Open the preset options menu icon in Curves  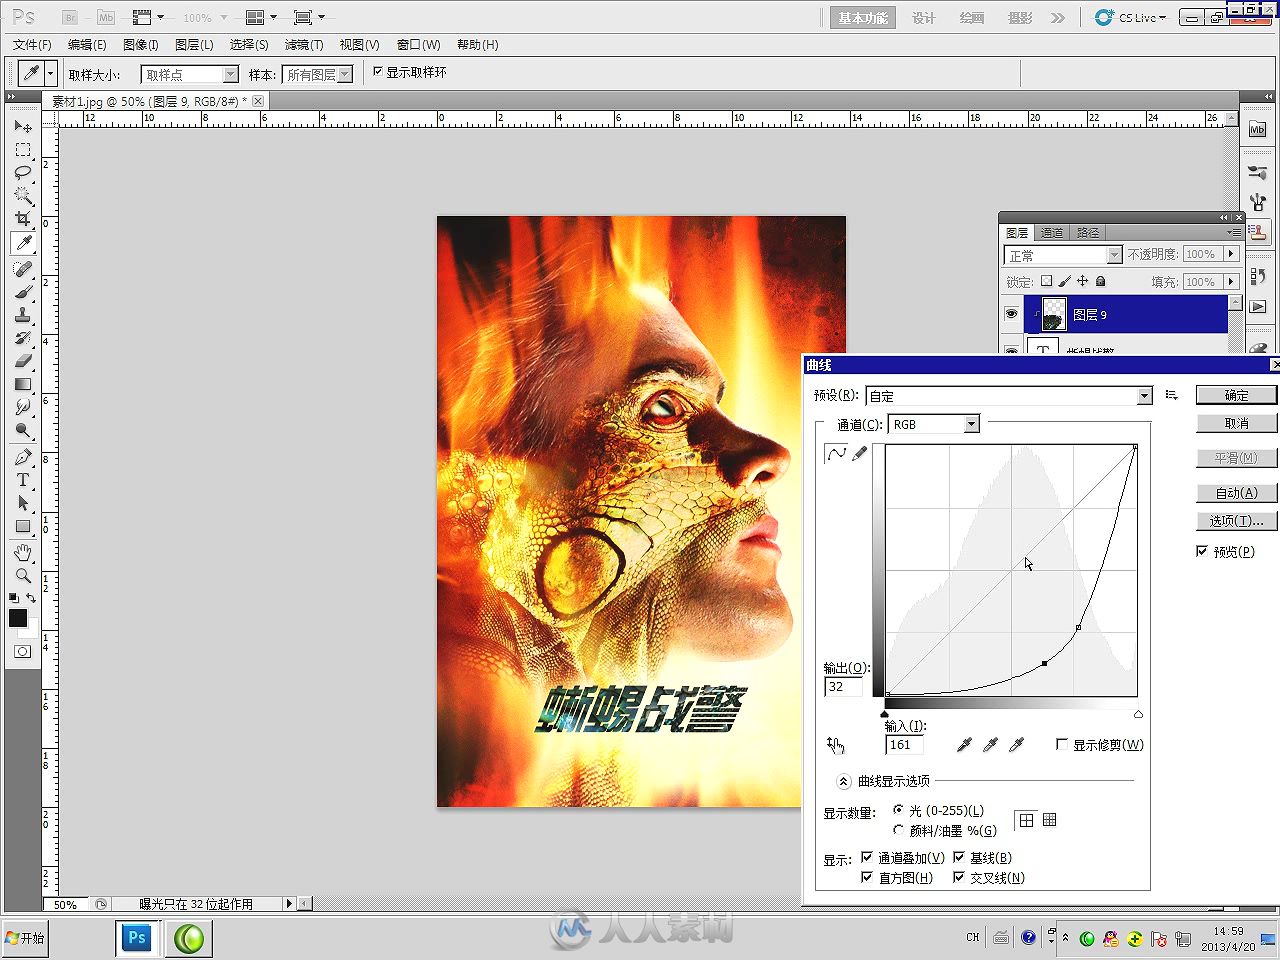click(1172, 396)
